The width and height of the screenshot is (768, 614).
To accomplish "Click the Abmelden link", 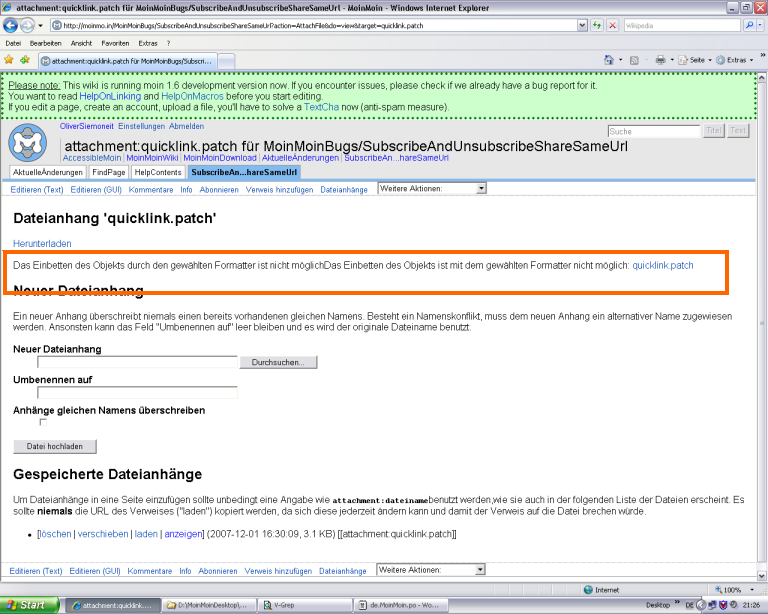I will coord(187,126).
